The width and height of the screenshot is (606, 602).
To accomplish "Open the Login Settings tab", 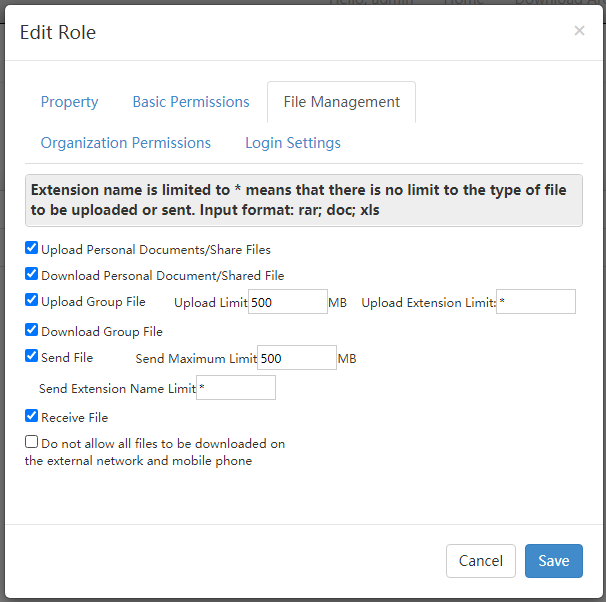I will point(293,143).
